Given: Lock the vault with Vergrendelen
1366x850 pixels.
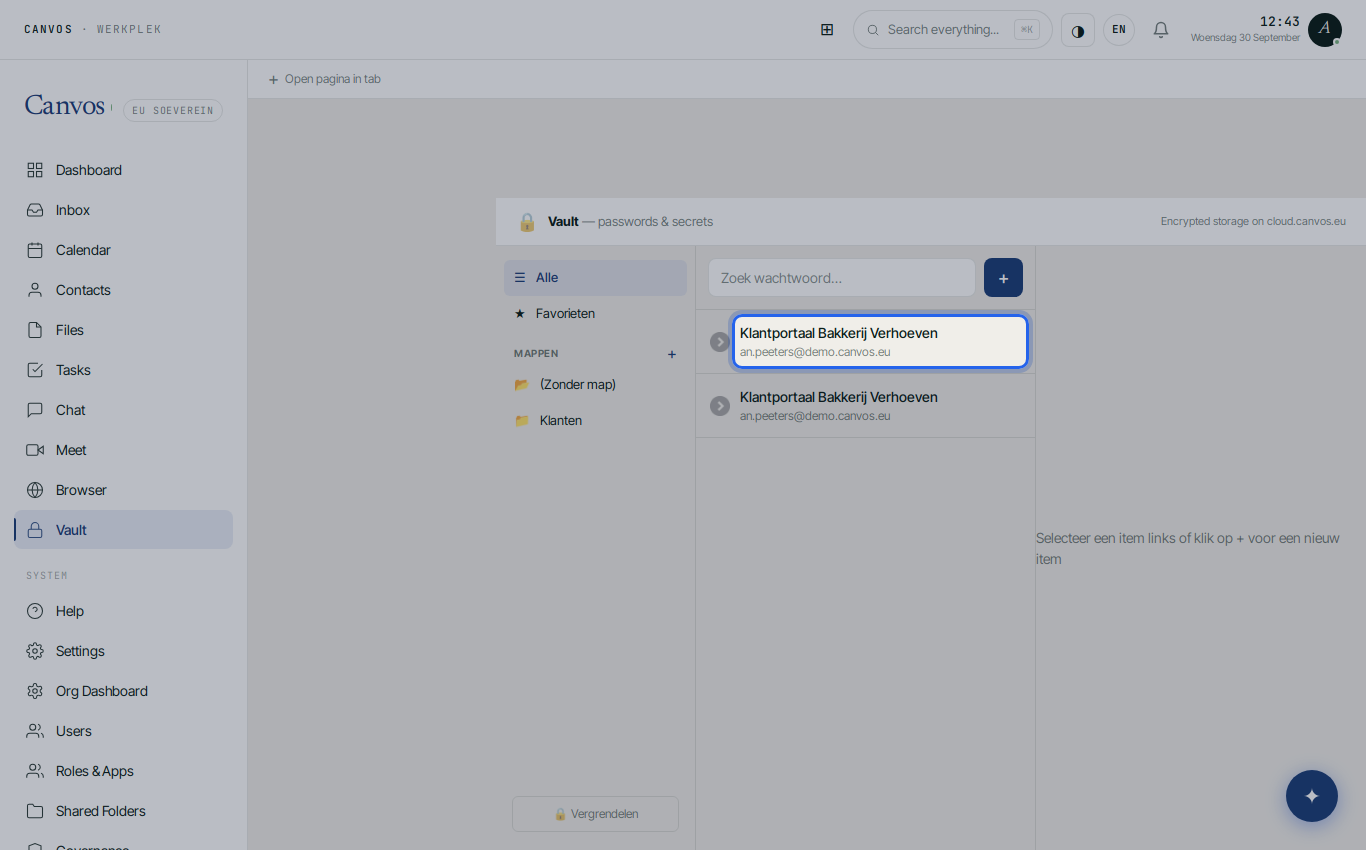Looking at the screenshot, I should click(595, 814).
